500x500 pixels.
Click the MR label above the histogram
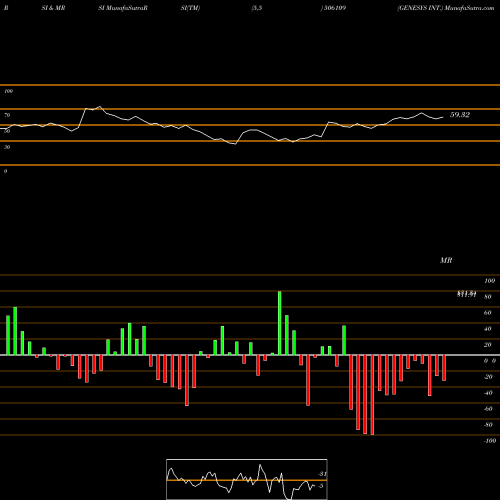446,260
